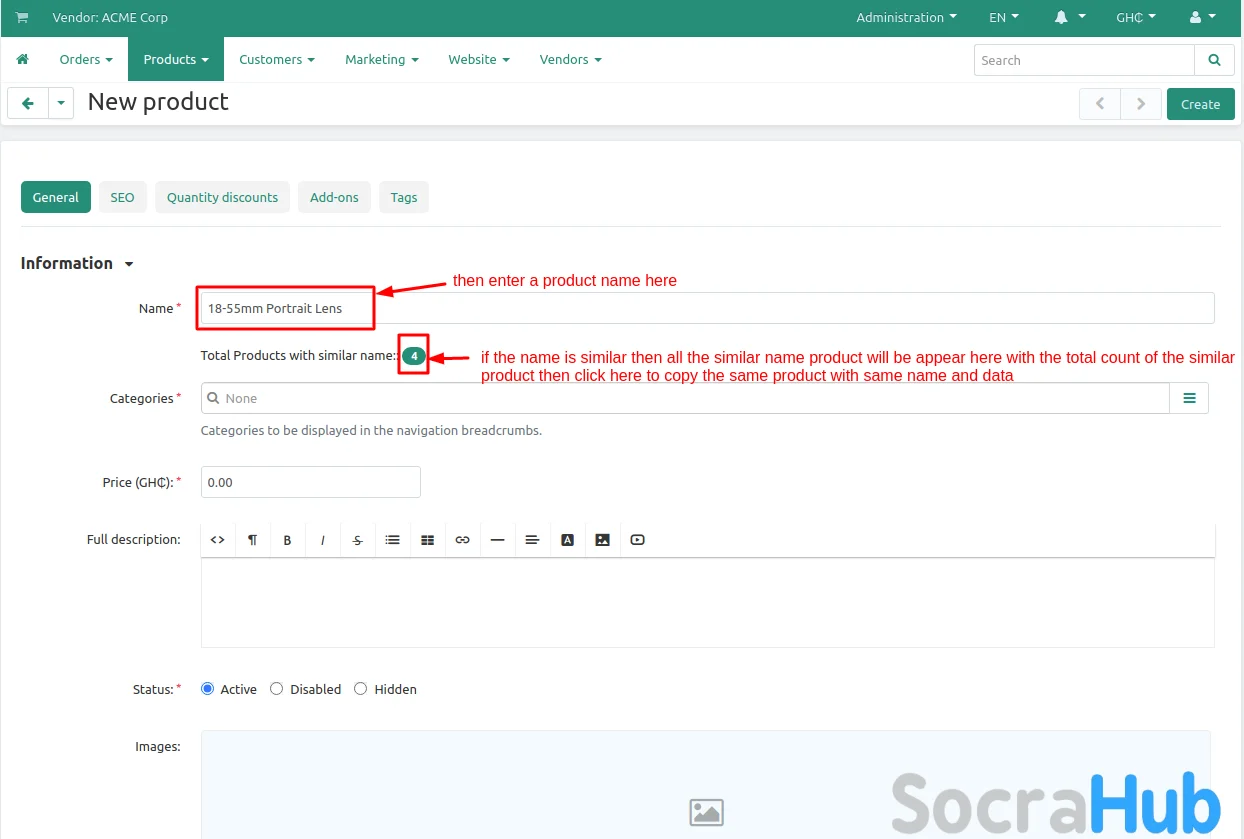The image size is (1244, 839).
Task: Insert horizontal line in editor
Action: (498, 540)
